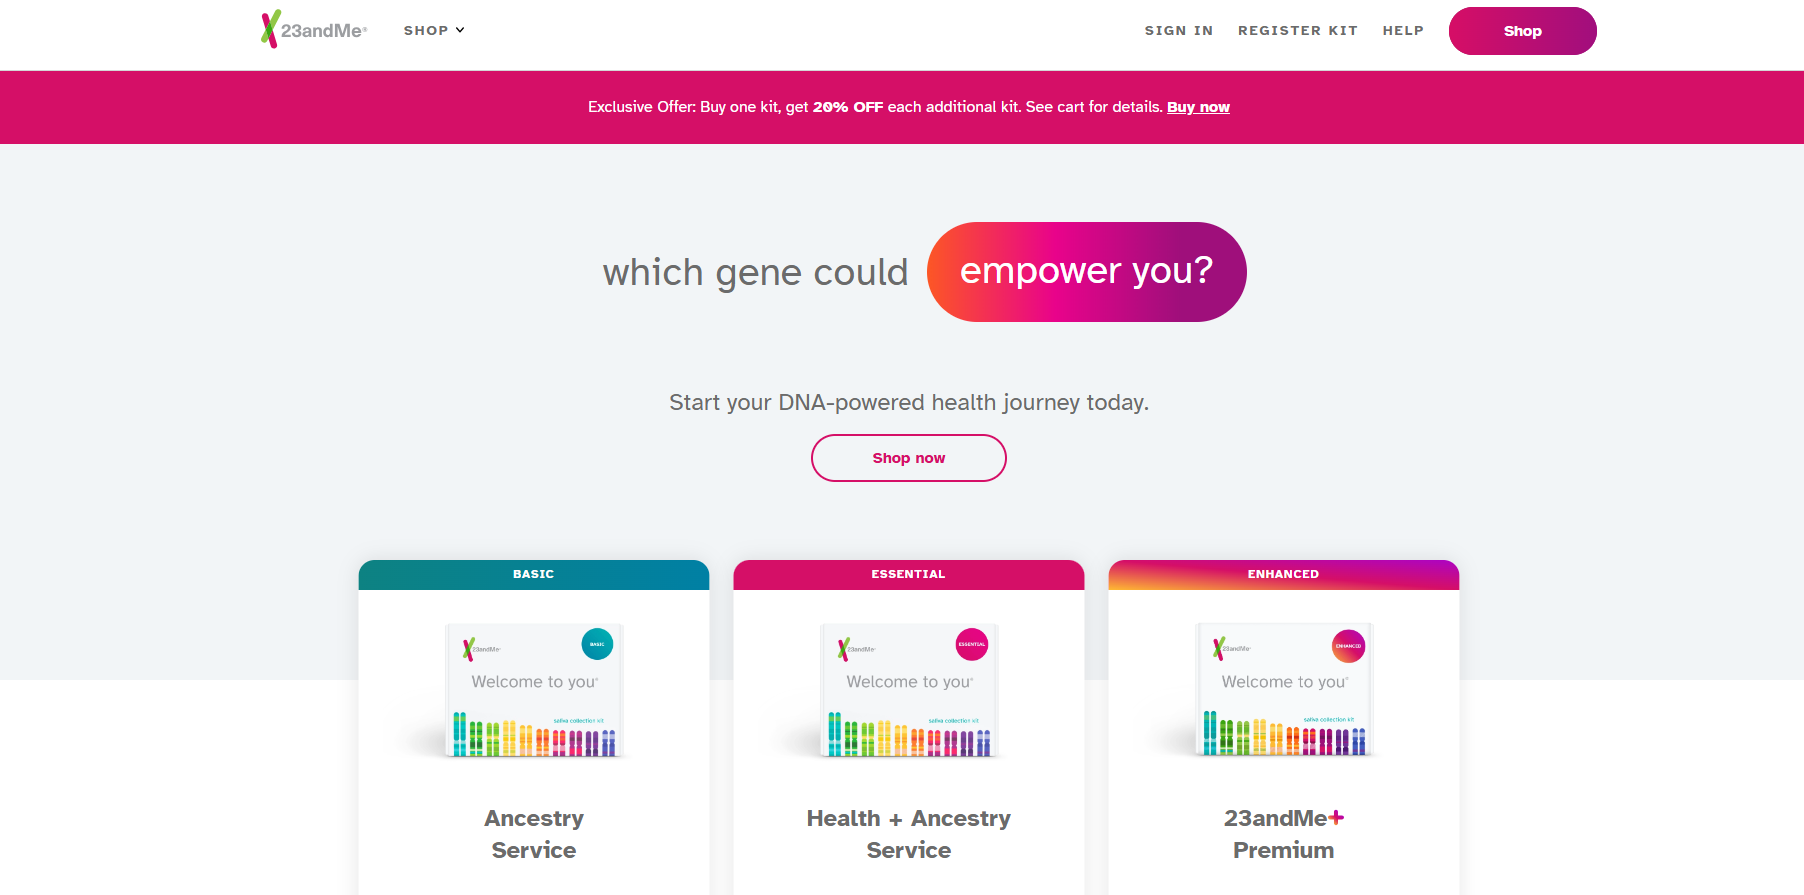Open the Help link
The image size is (1804, 895).
(1402, 31)
